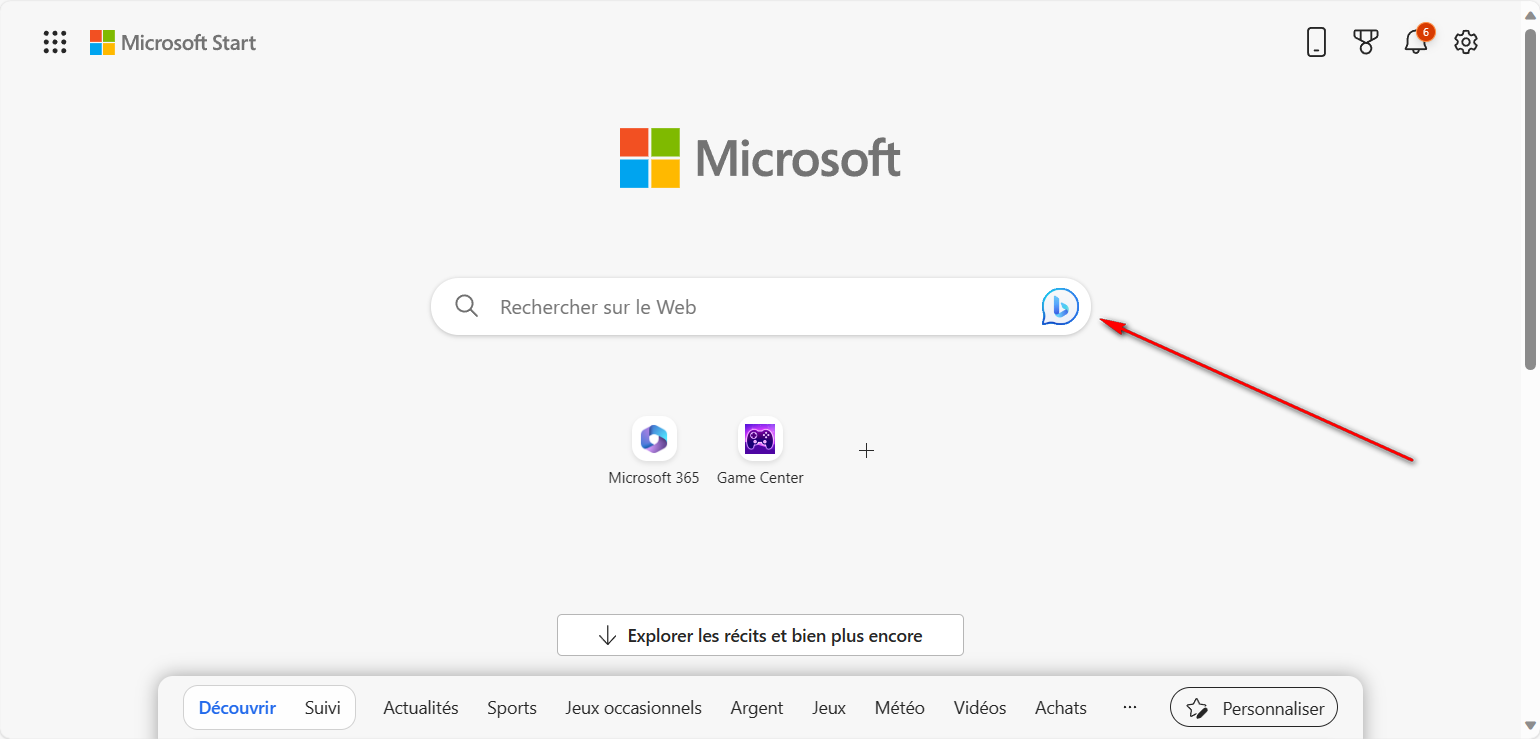Image resolution: width=1540 pixels, height=739 pixels.
Task: Click the Microsoft Start logo
Action: click(172, 41)
